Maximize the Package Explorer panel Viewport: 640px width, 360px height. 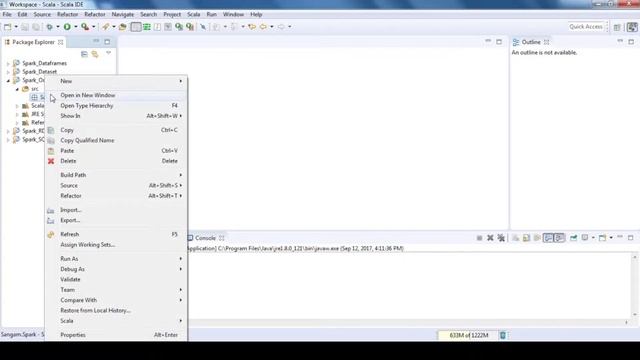pos(107,42)
